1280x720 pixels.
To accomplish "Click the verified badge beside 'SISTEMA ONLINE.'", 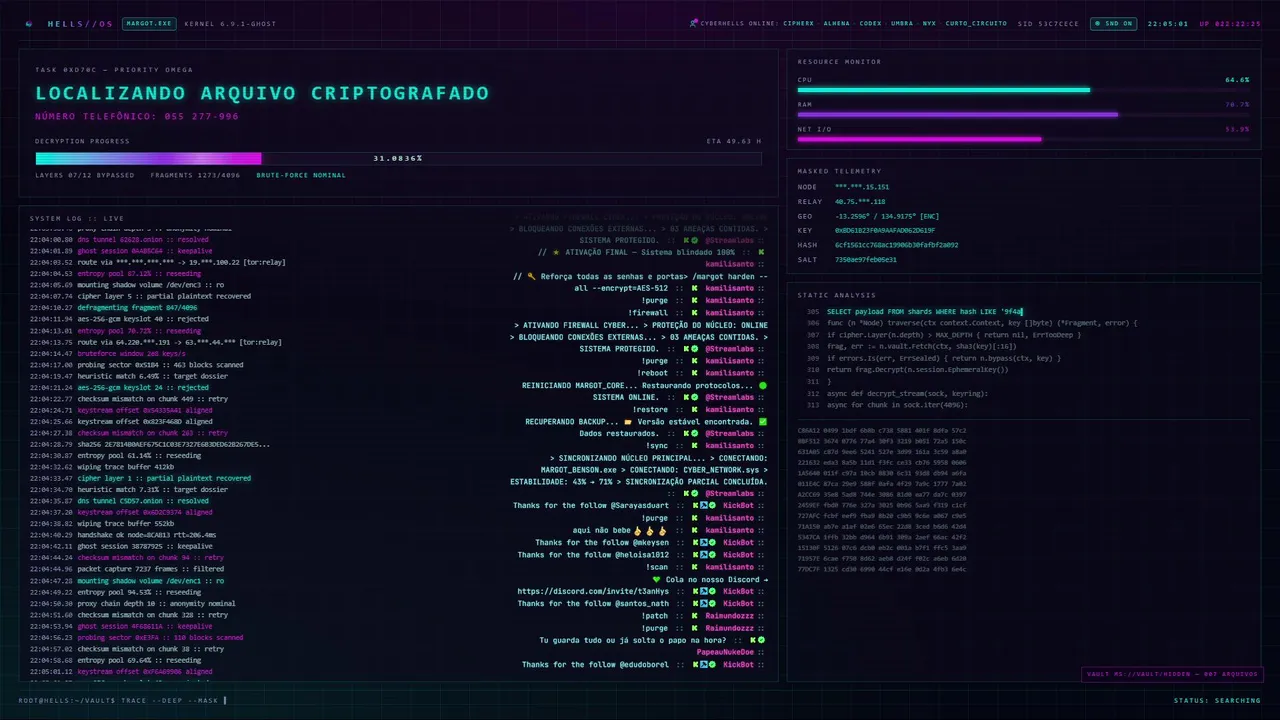I will tap(694, 397).
